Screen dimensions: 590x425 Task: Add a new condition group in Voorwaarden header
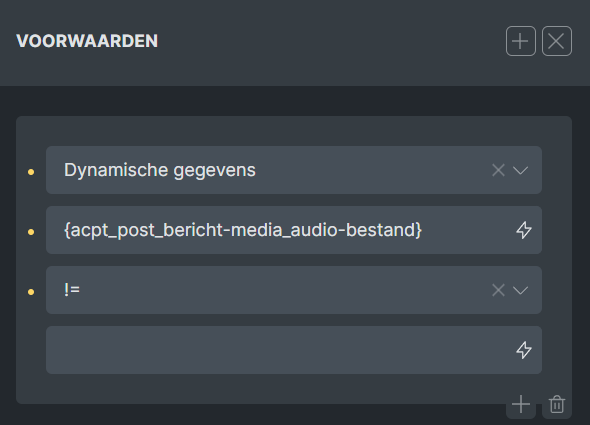[x=521, y=41]
